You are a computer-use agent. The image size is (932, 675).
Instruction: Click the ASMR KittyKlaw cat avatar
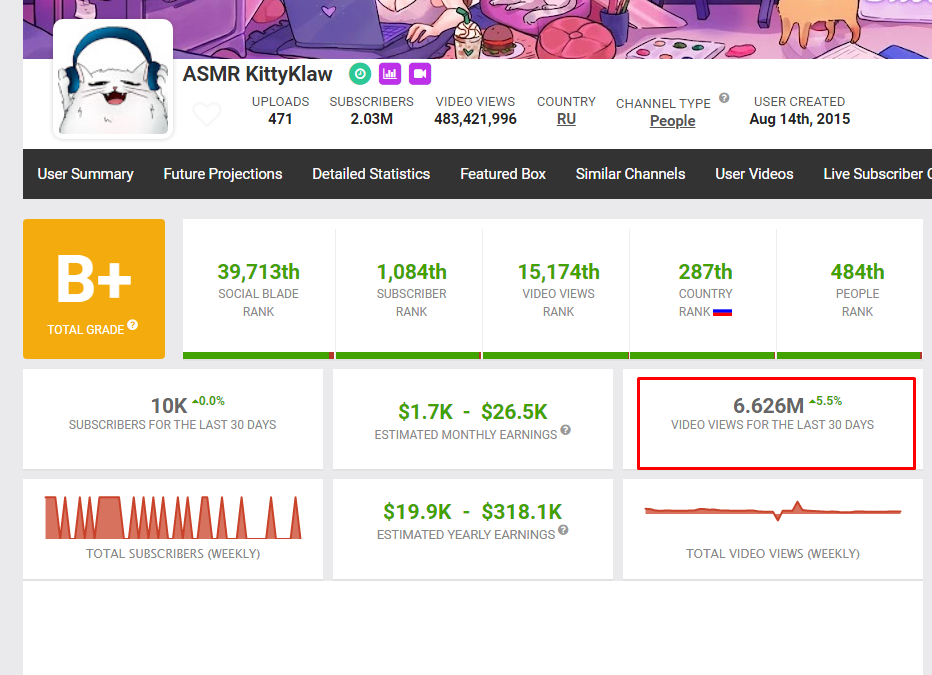pos(113,79)
